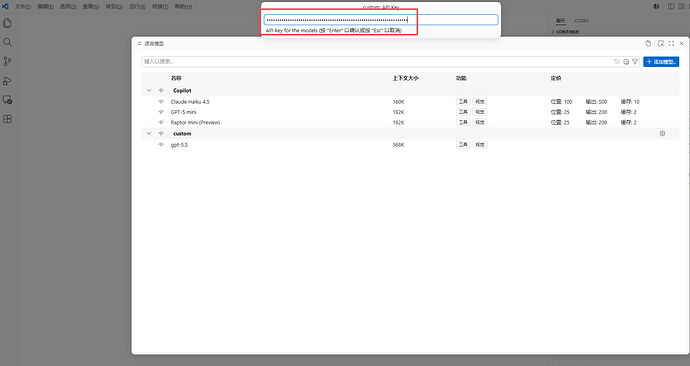
Task: Click the "缓存: 10" pricing value
Action: [630, 102]
